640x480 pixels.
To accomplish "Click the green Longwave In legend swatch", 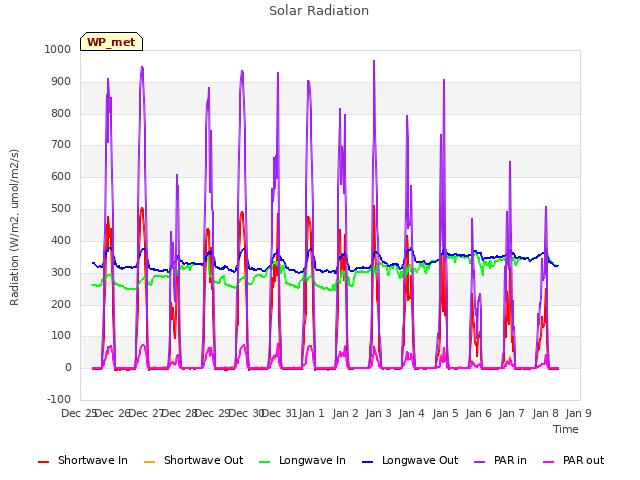I will [x=264, y=461].
